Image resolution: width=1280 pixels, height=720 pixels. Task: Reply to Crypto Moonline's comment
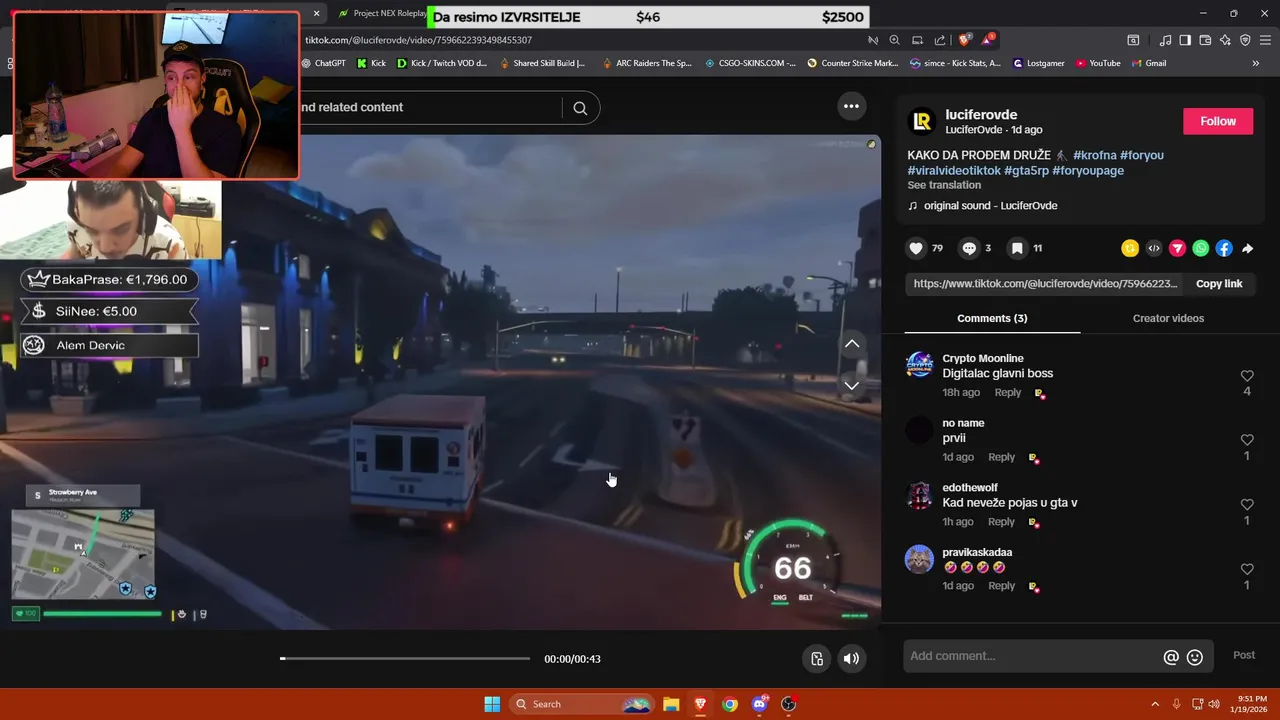click(x=1008, y=392)
